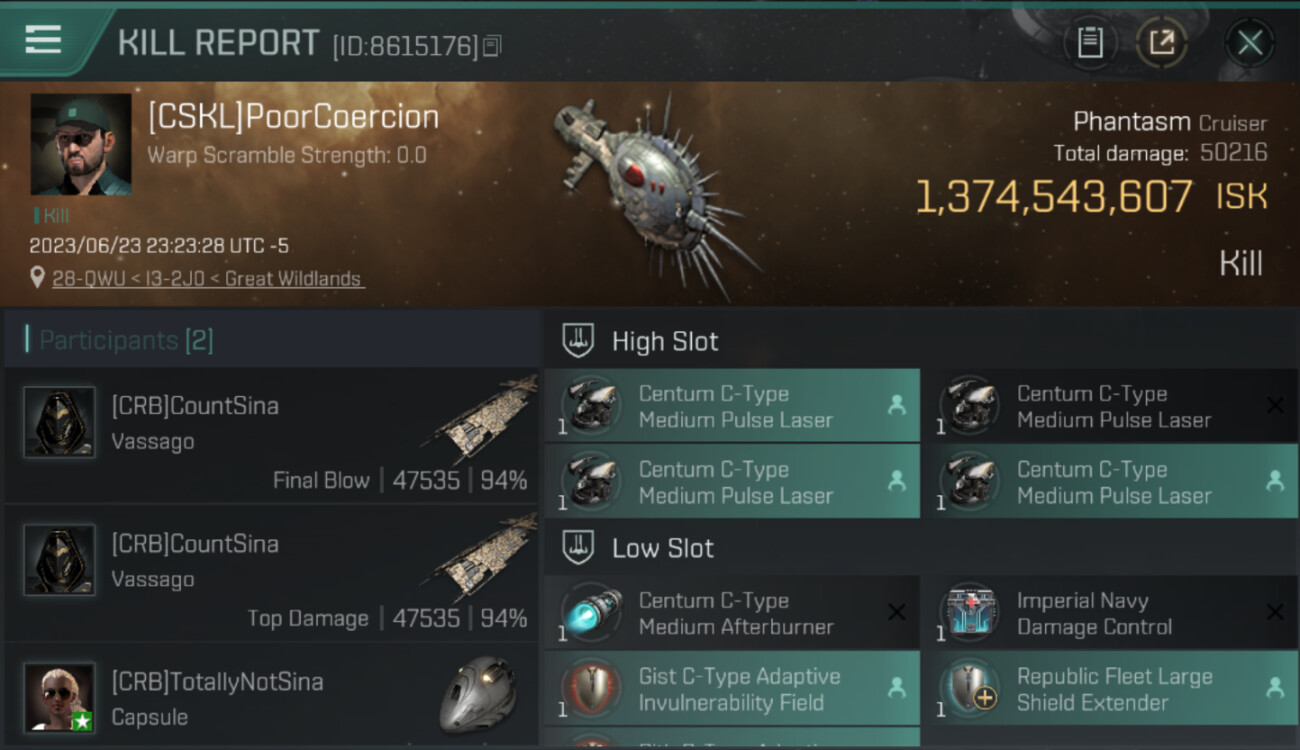
Task: Select the Participants tab header
Action: pyautogui.click(x=126, y=340)
